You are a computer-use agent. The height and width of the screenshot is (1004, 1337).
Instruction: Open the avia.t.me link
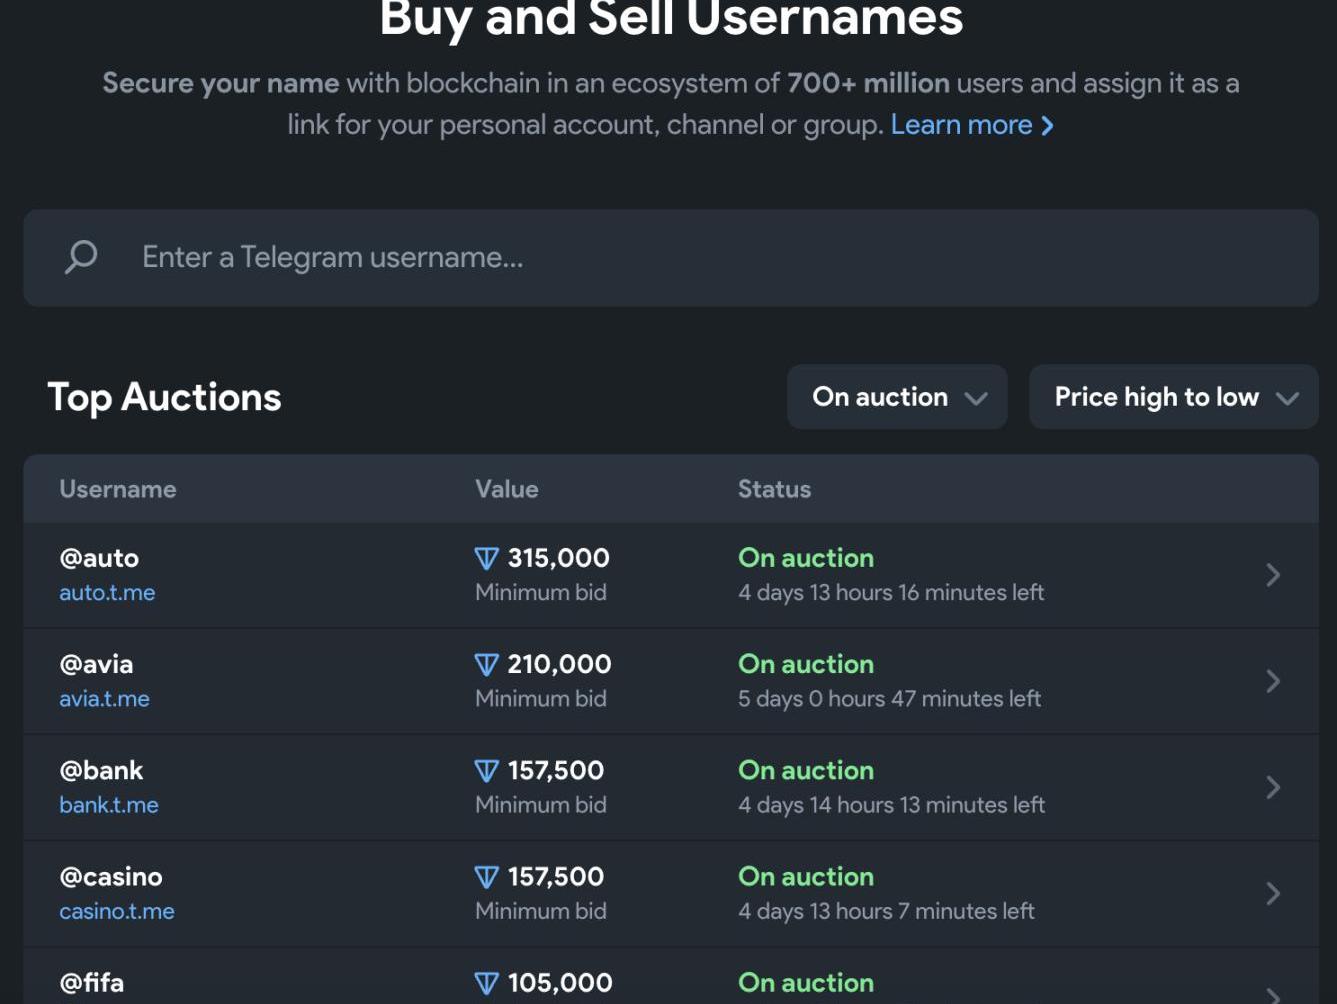pos(104,698)
